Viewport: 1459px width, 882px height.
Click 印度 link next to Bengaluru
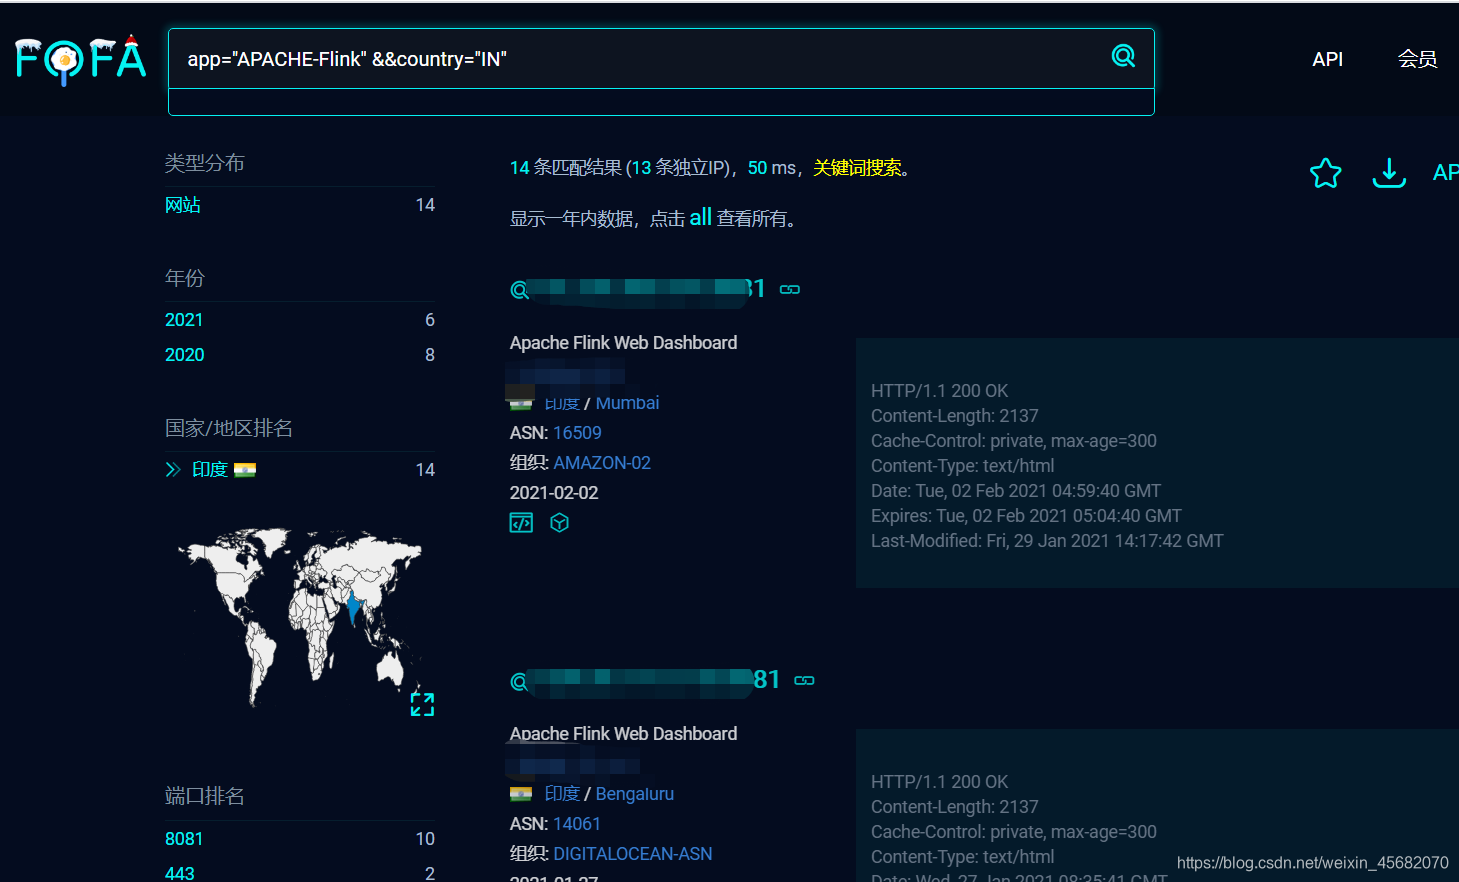pyautogui.click(x=562, y=794)
